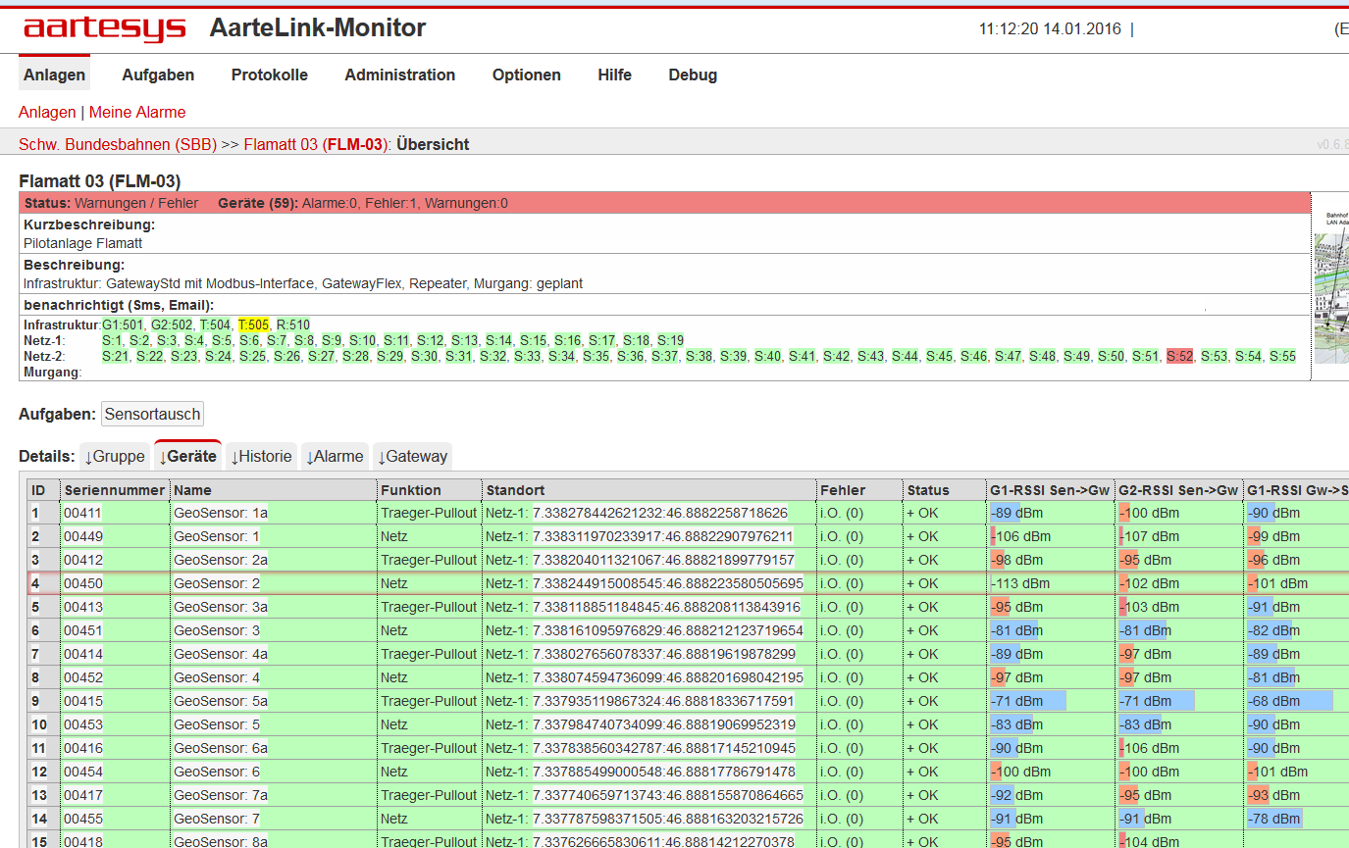Switch to the Historie details tab
This screenshot has width=1349, height=848.
262,456
